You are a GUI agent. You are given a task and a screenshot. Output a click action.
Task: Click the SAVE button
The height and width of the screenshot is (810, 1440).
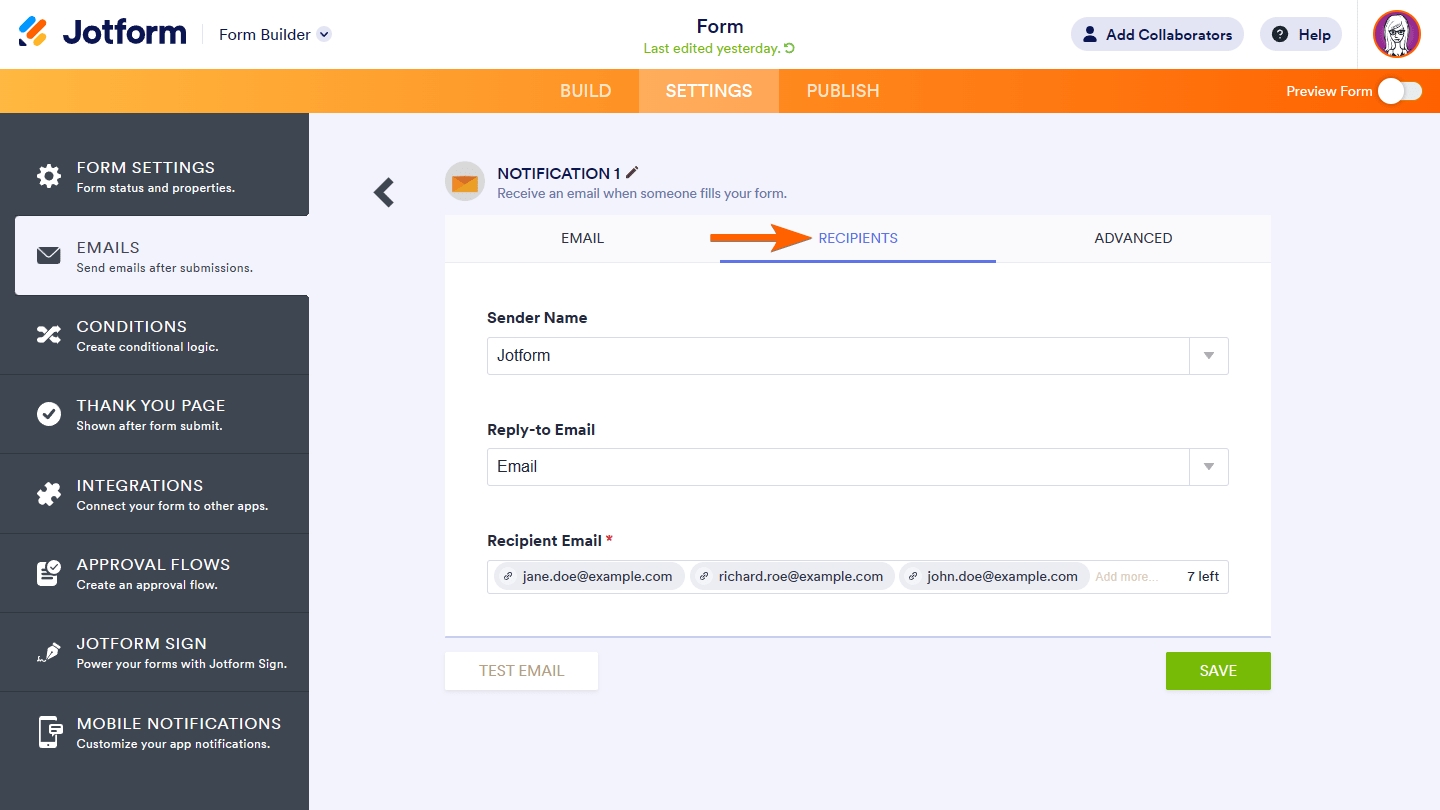1218,671
